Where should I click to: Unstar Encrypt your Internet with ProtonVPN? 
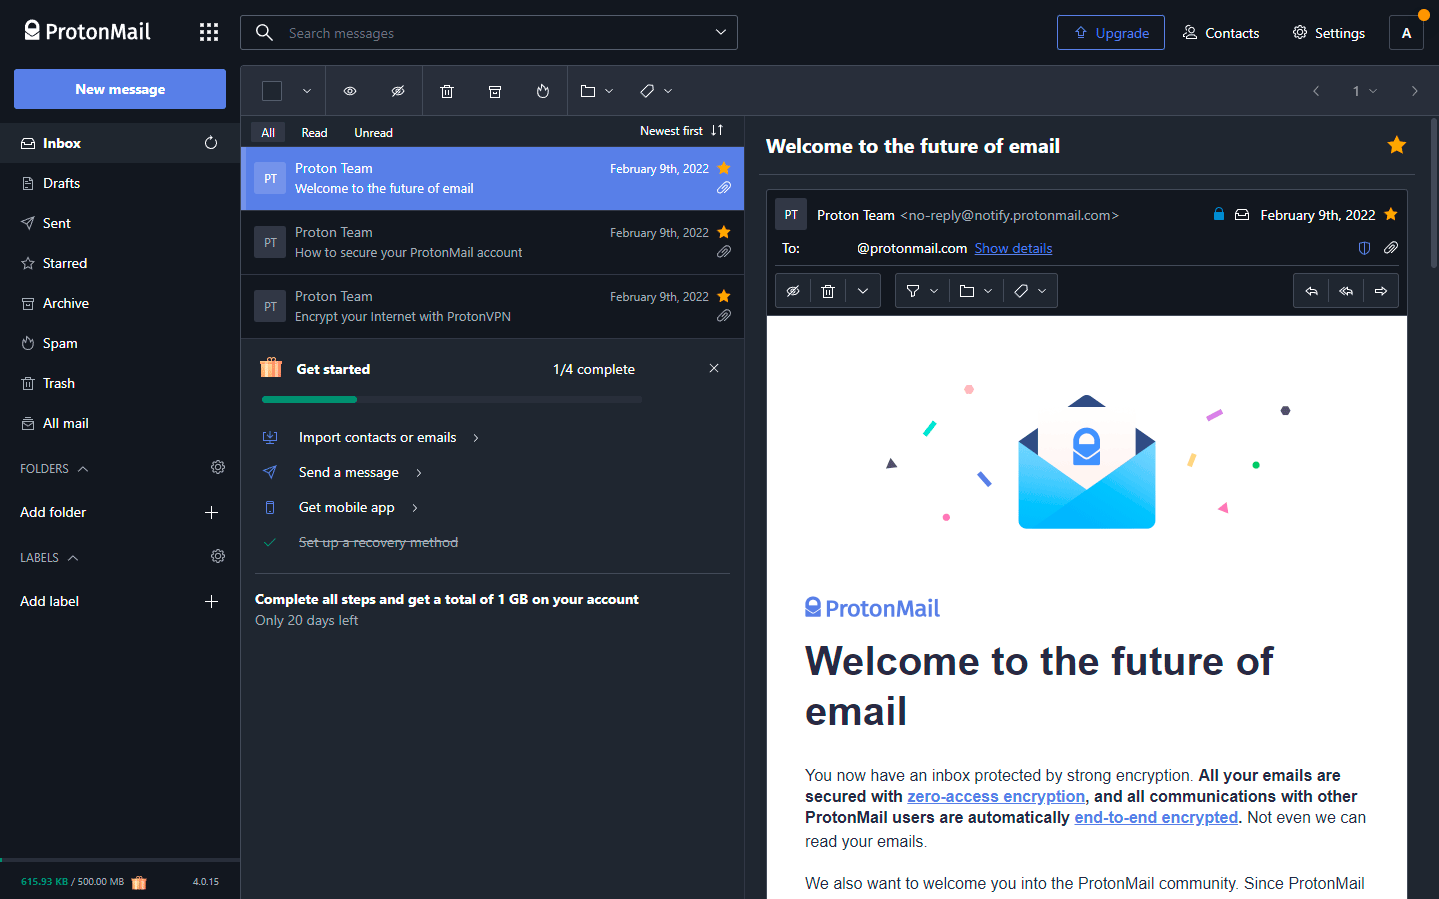724,296
